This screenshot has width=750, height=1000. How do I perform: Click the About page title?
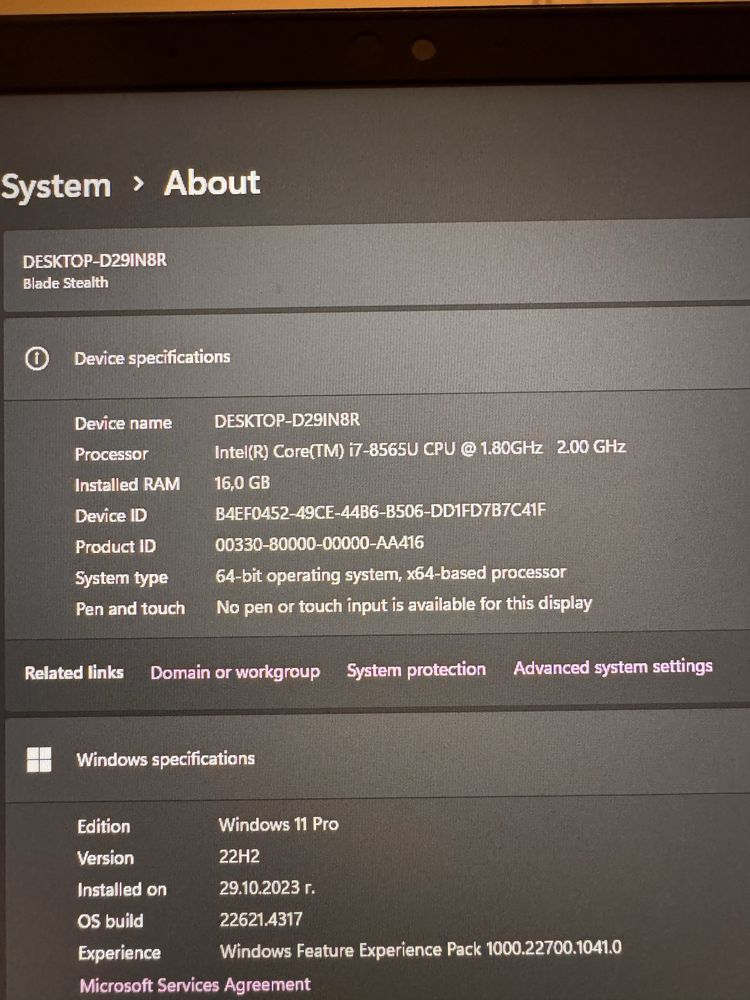click(x=212, y=183)
